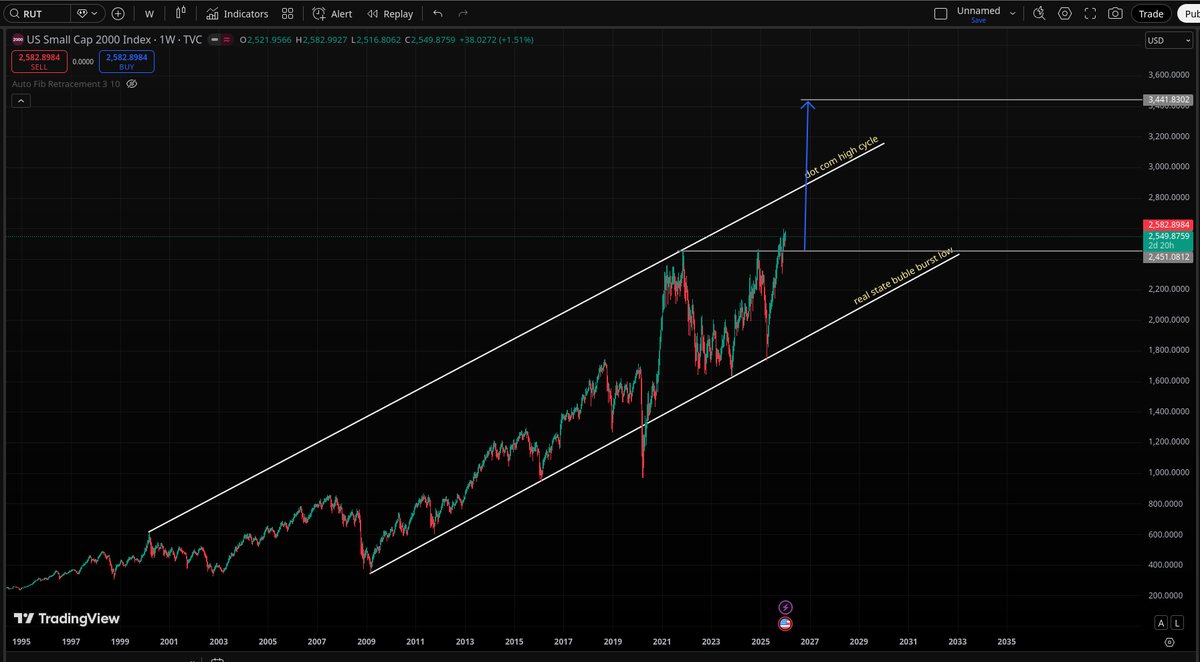1200x662 pixels.
Task: Open the RUT symbol search field
Action: (x=37, y=14)
